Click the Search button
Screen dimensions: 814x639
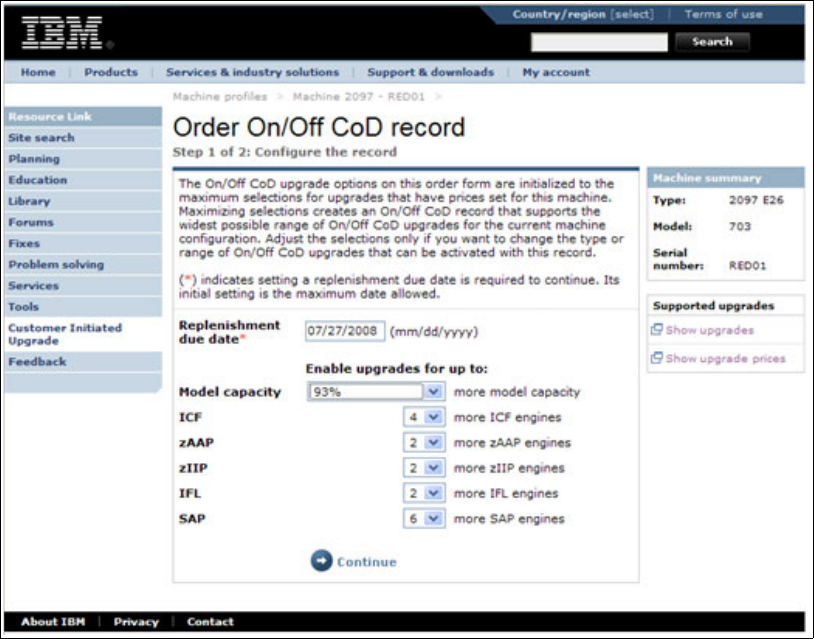pos(712,42)
